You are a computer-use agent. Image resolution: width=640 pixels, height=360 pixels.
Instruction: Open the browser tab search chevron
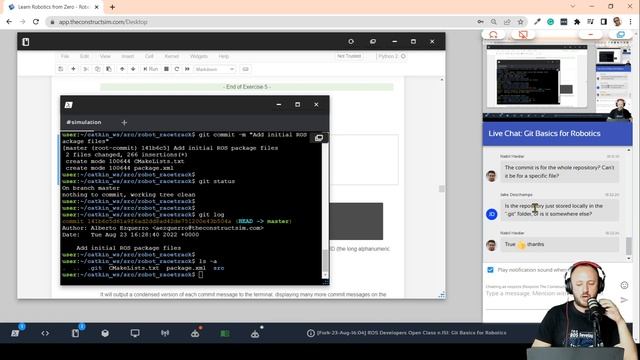pyautogui.click(x=573, y=7)
